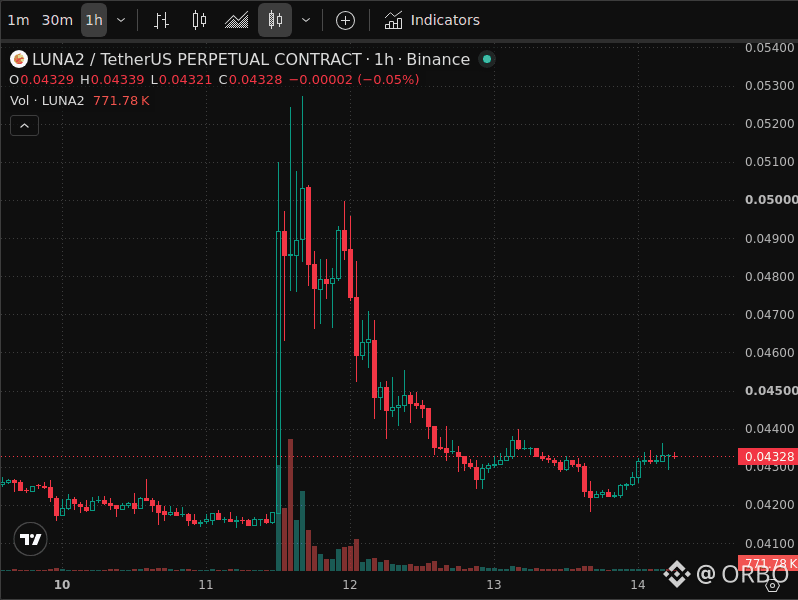Click the Close value 0.04328

[255, 80]
